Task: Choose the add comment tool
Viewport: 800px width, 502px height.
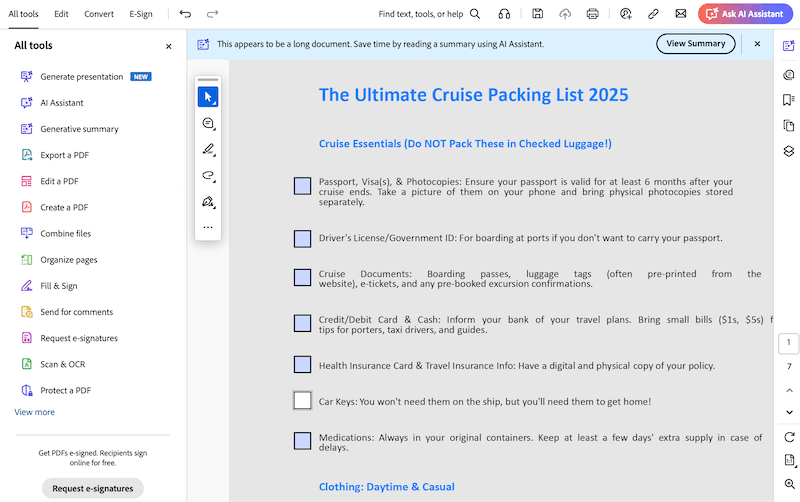Action: point(208,123)
